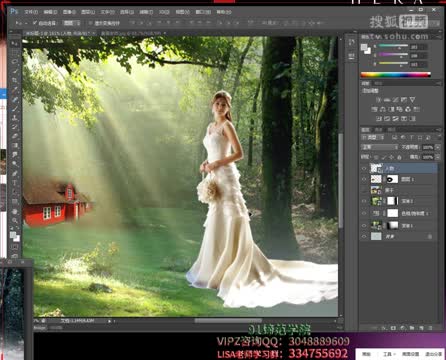Screen dimensions: 446x360
Task: Open auto-select target dropdown in options bar
Action: 72,23
